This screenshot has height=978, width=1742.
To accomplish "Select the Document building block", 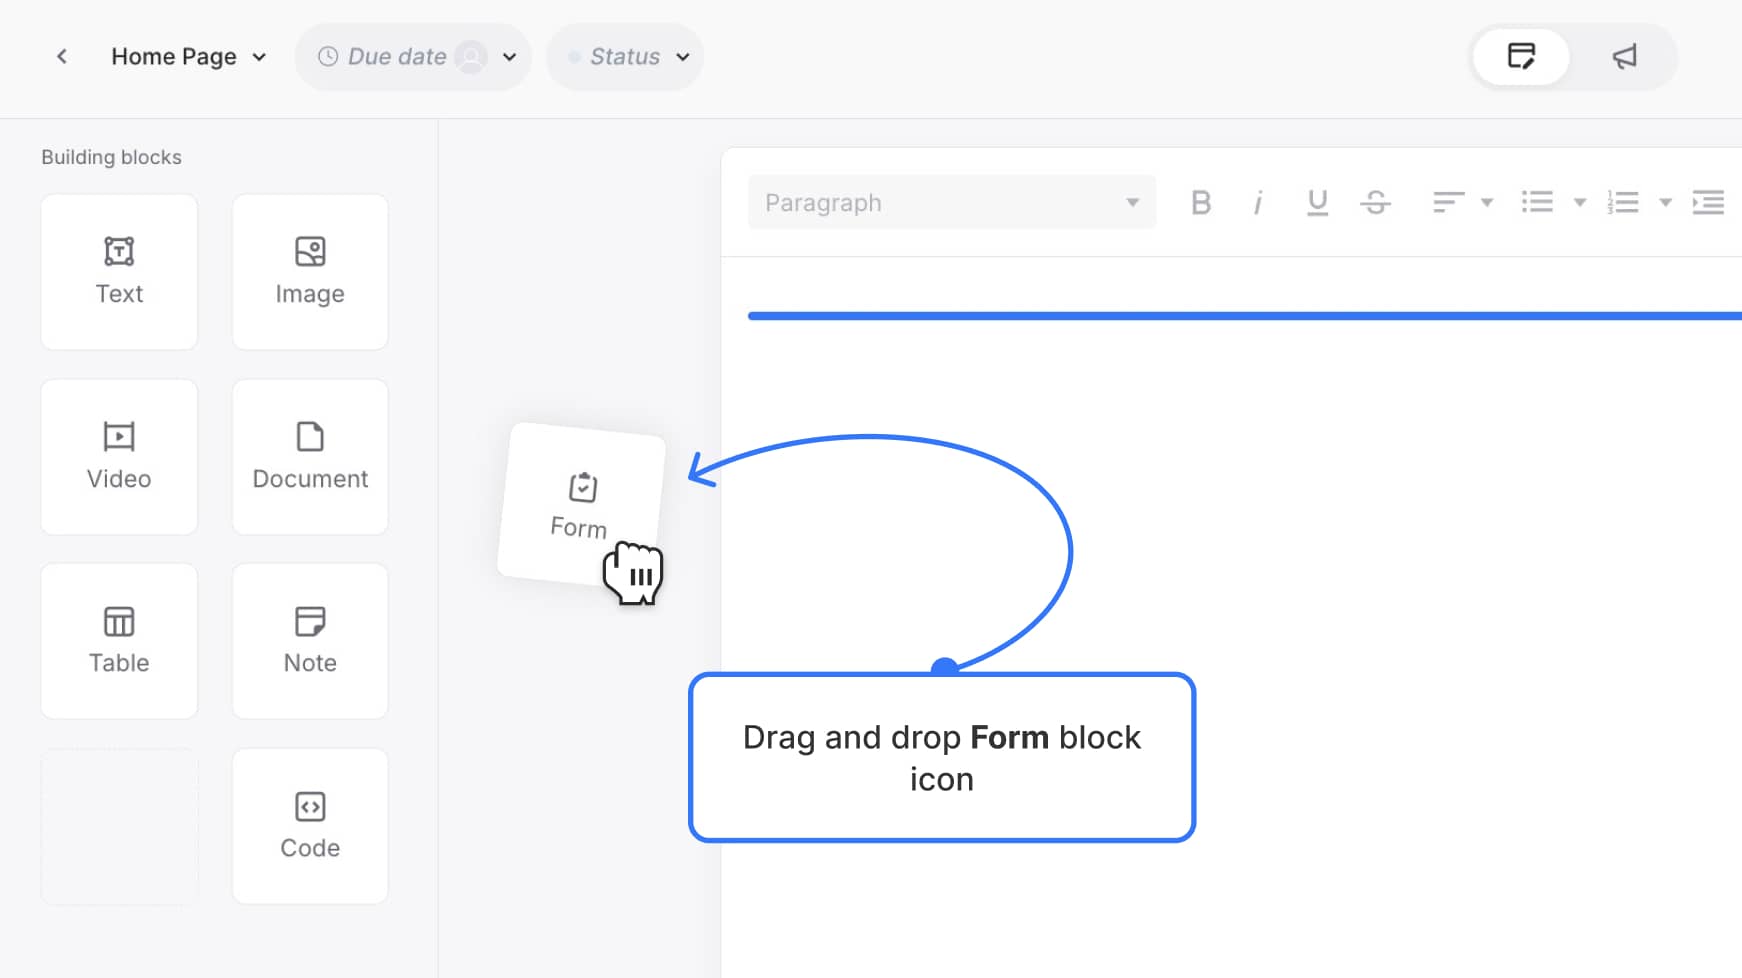I will click(x=310, y=457).
